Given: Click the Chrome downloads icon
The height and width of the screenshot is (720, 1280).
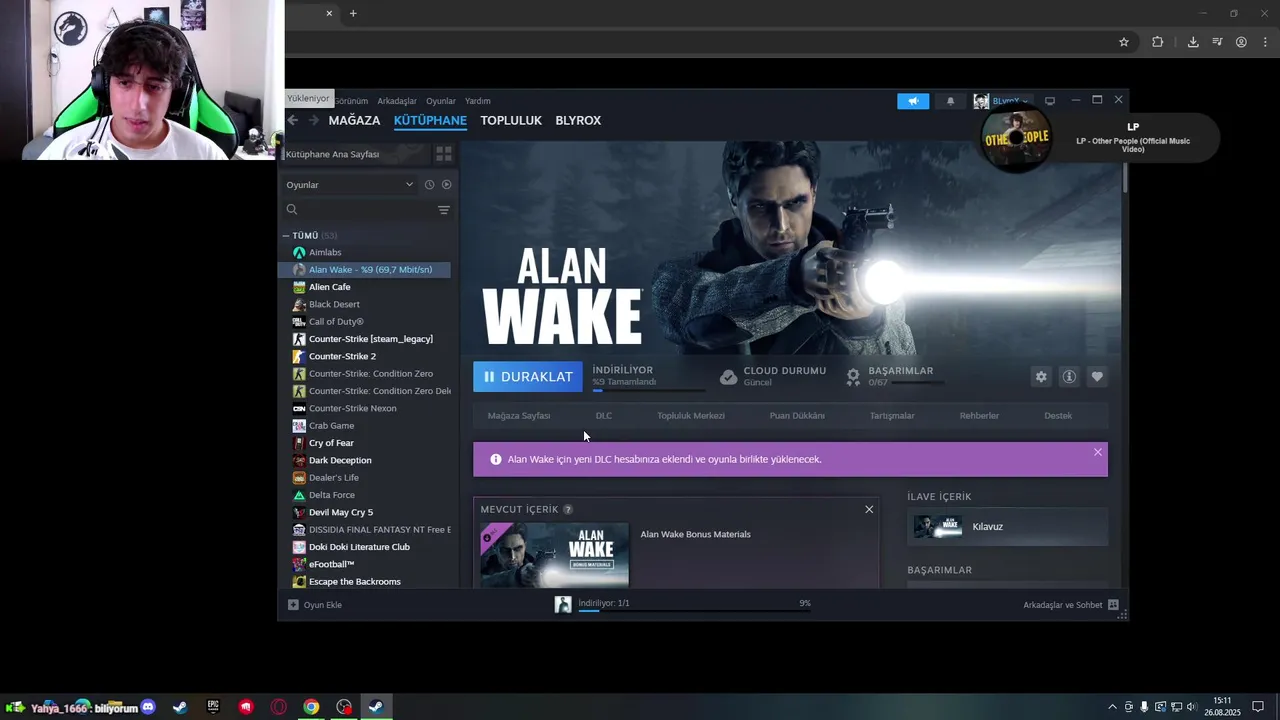Looking at the screenshot, I should tap(1193, 42).
